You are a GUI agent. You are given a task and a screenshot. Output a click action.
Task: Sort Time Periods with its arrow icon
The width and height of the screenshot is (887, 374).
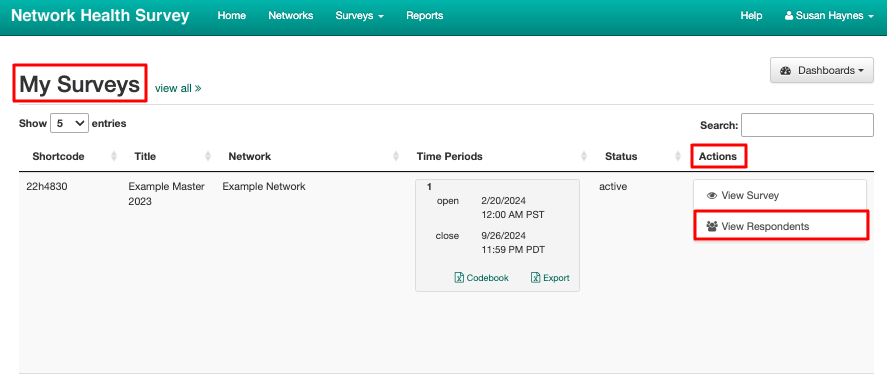(x=584, y=156)
